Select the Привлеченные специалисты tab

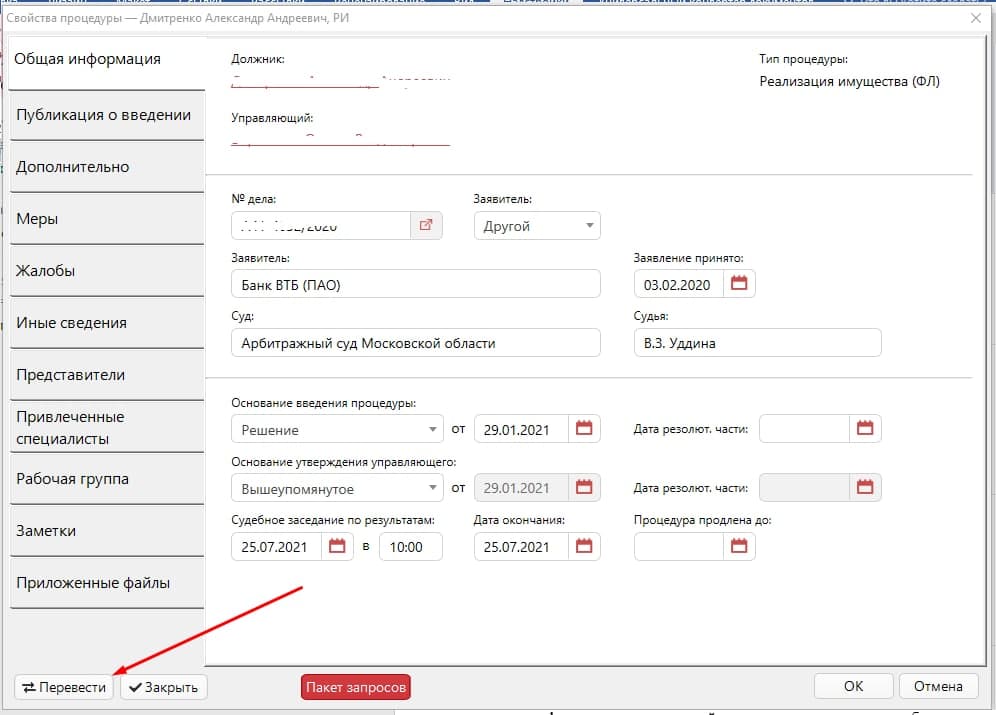tap(104, 427)
